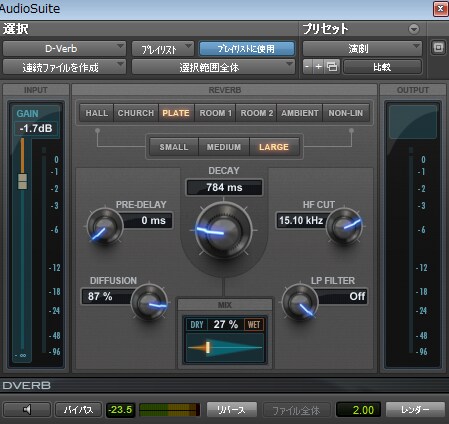Click the リバース reverse button

point(232,409)
